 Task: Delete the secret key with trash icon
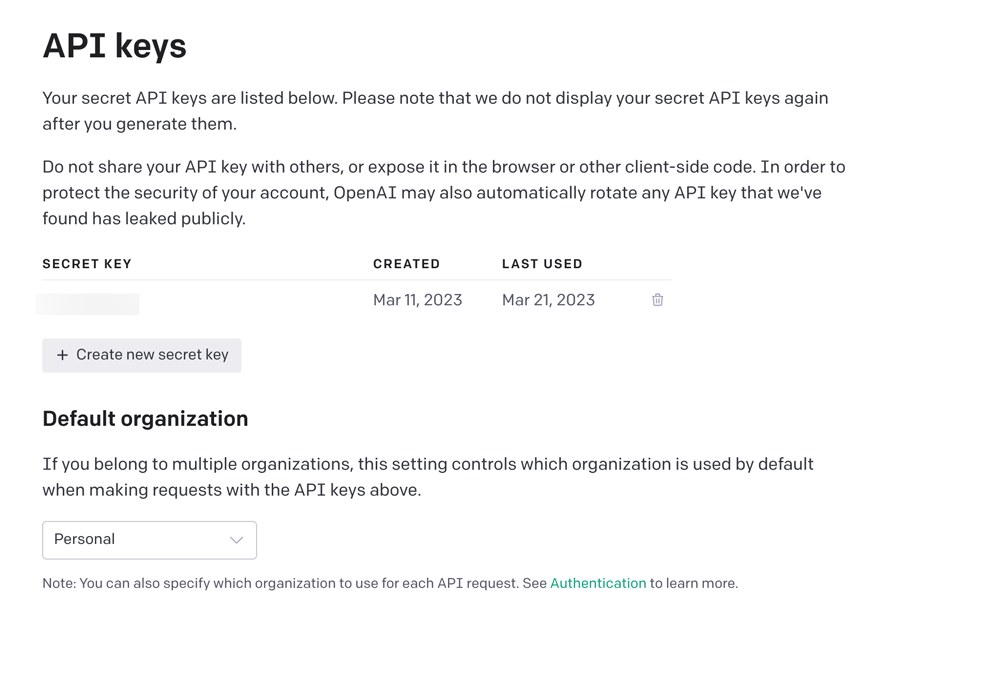pos(657,300)
